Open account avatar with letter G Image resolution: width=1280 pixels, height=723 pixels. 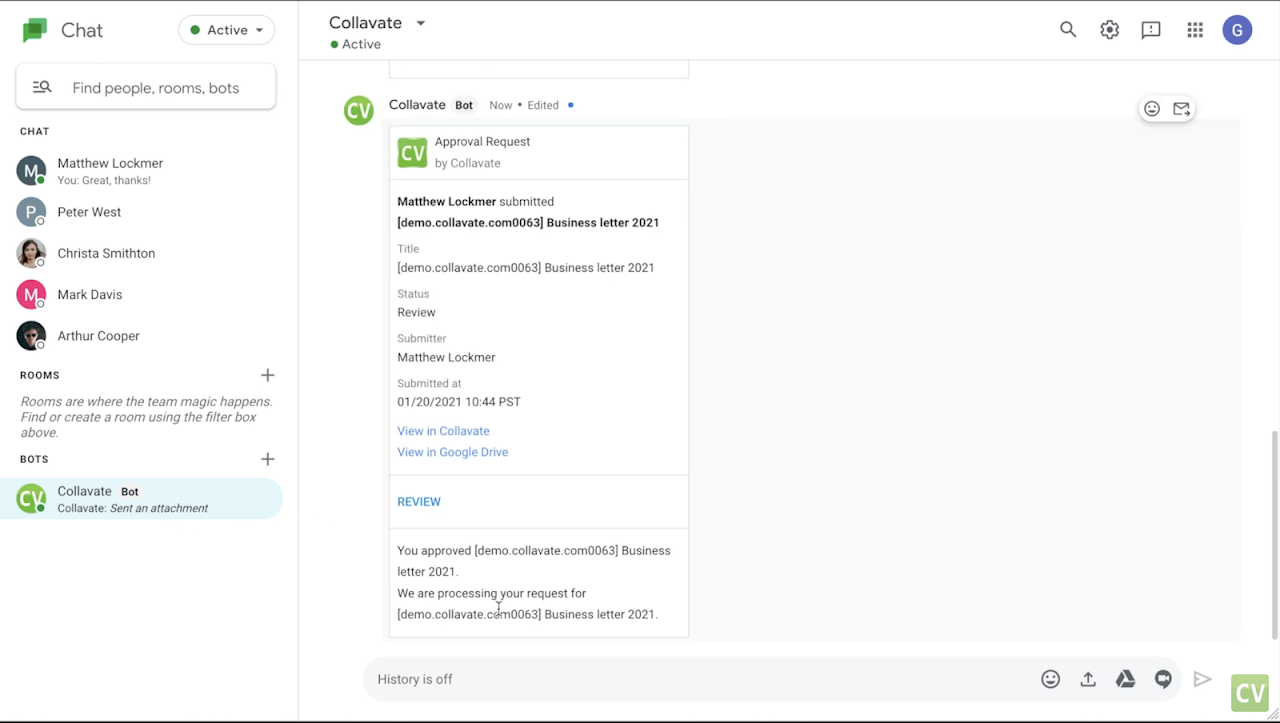coord(1237,30)
